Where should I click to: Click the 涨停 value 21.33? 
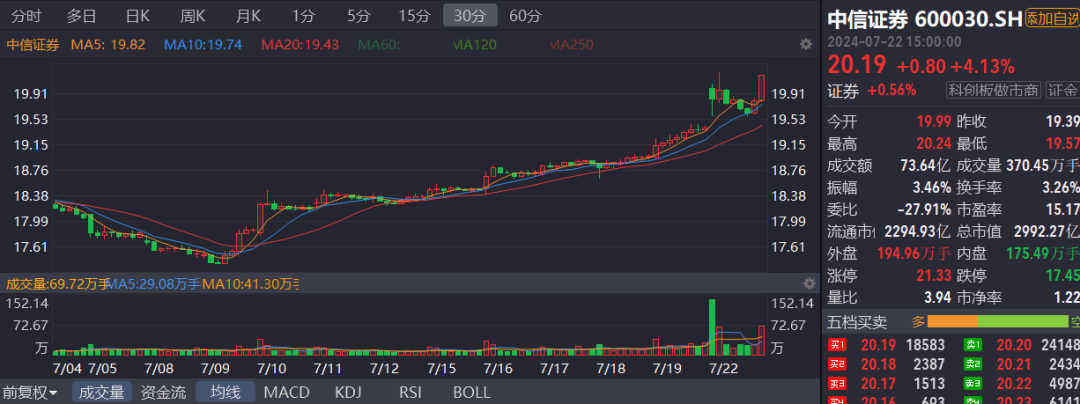[x=934, y=275]
